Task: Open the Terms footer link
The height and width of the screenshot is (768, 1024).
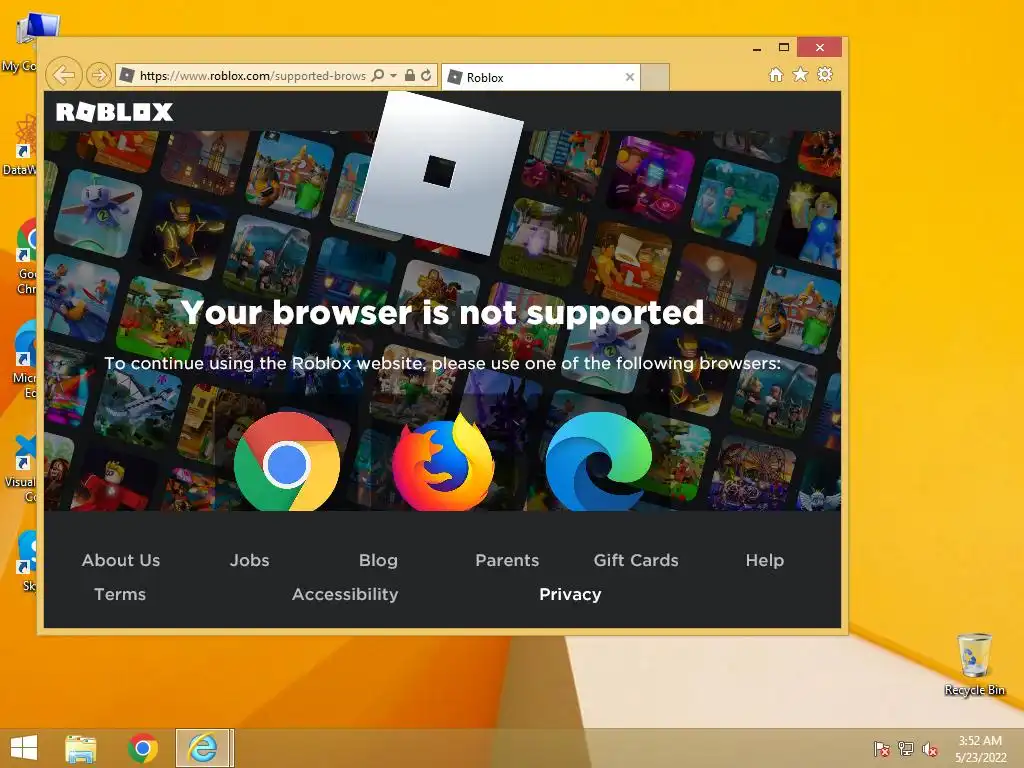Action: pyautogui.click(x=120, y=594)
